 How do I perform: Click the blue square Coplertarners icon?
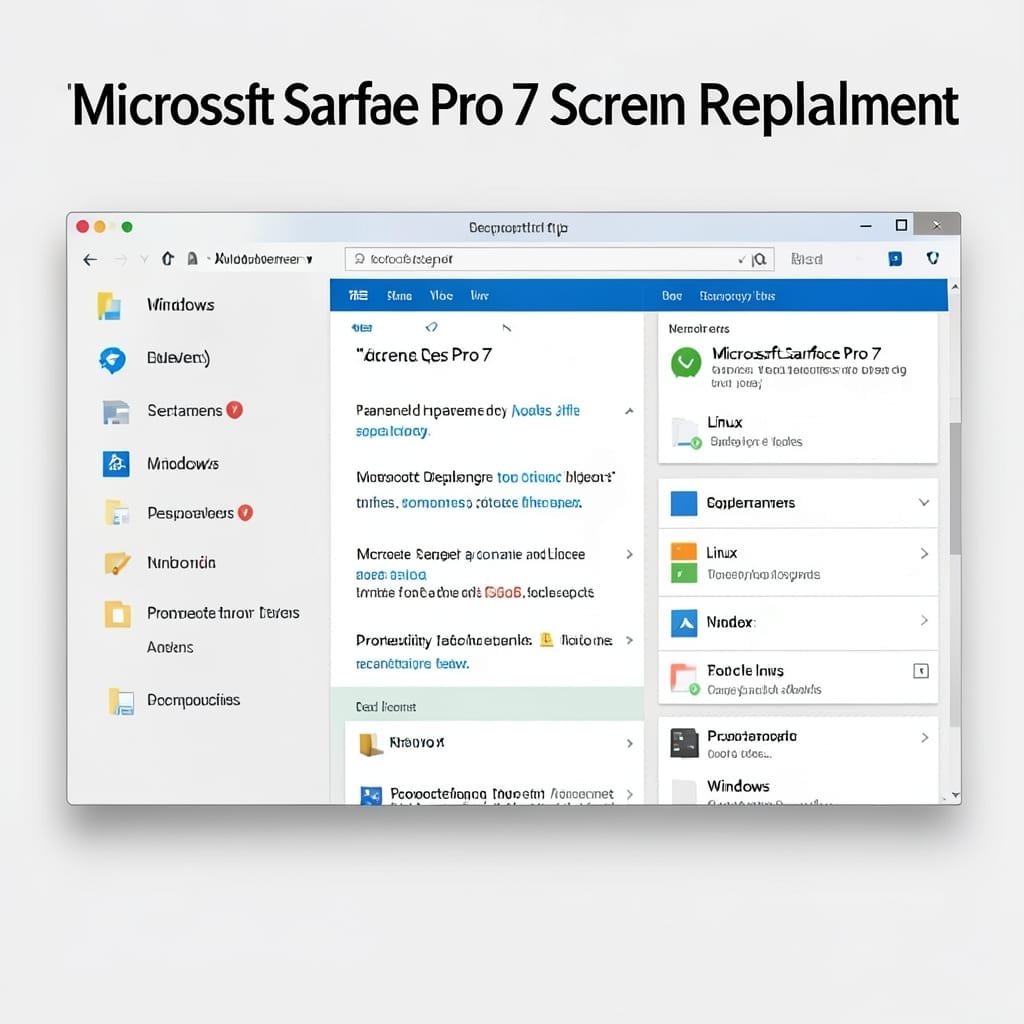pyautogui.click(x=684, y=504)
